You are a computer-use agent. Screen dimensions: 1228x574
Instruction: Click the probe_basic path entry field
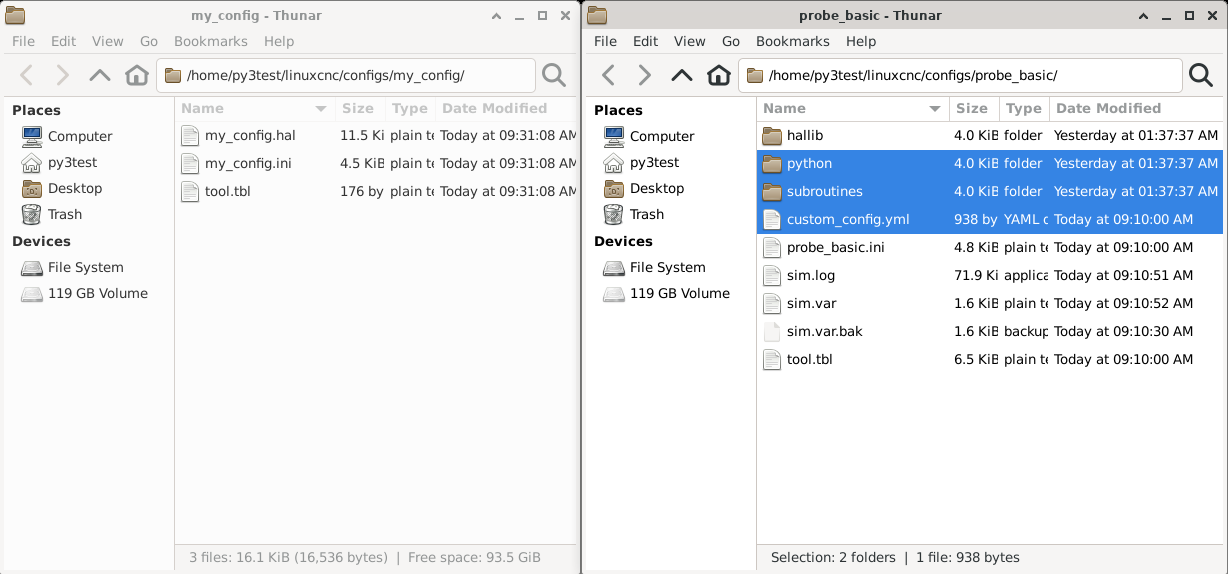tap(960, 75)
